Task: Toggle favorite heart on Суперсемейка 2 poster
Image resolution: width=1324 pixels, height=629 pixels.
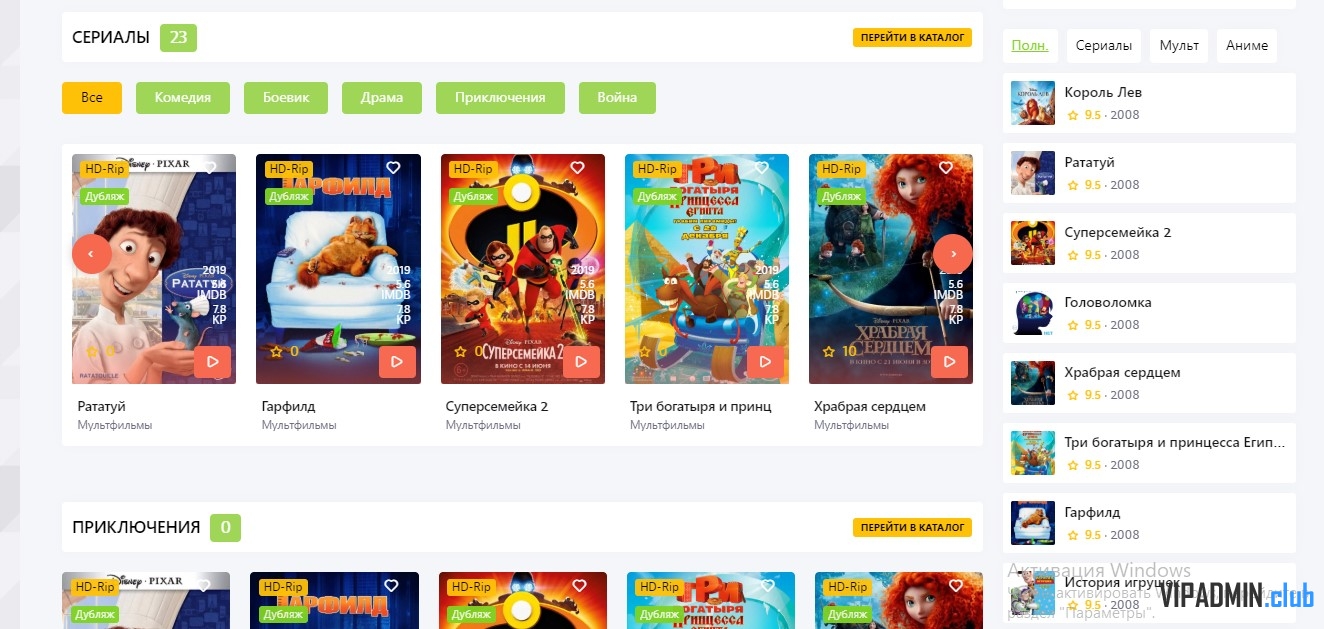Action: point(577,168)
